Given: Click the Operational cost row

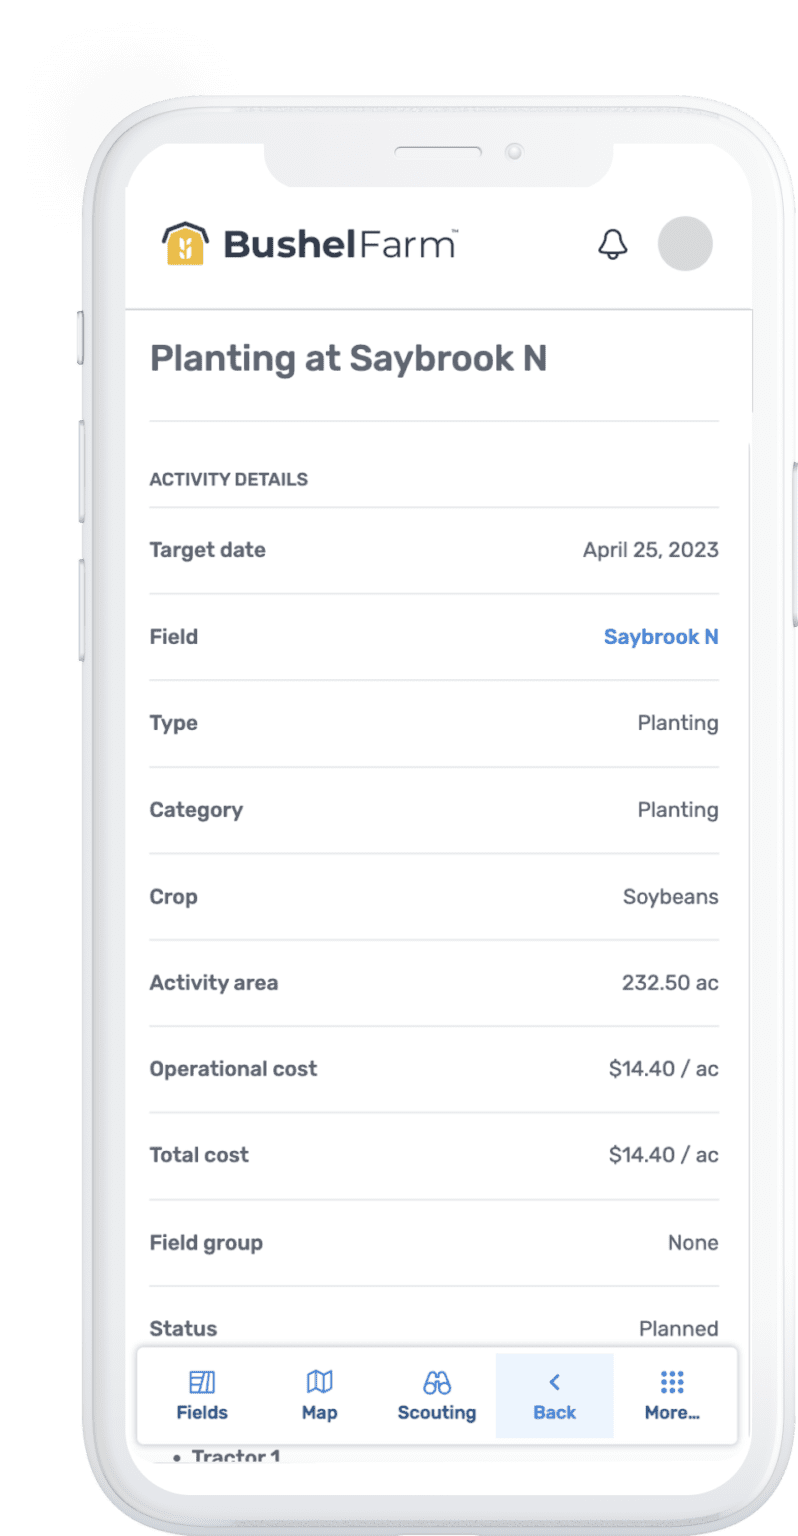Looking at the screenshot, I should 433,1069.
